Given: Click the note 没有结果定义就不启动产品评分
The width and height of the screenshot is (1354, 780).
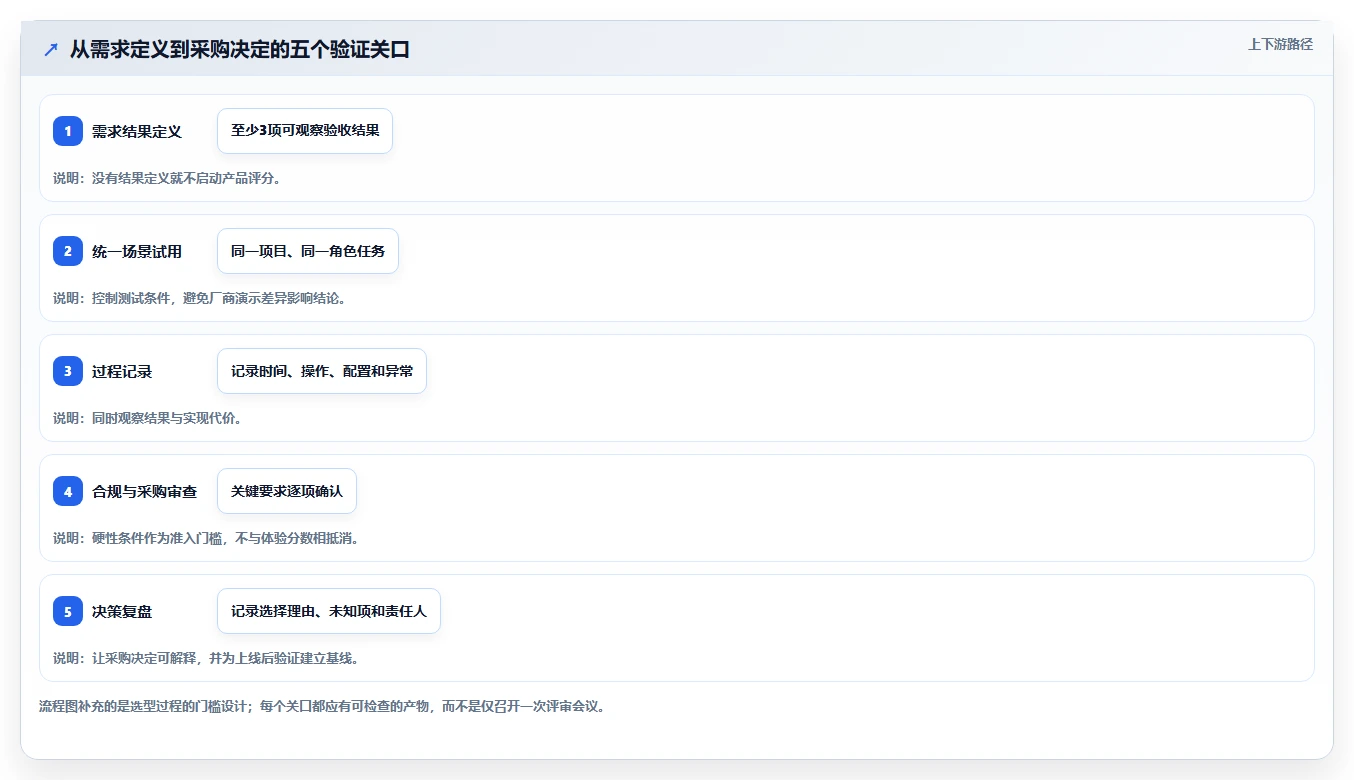Looking at the screenshot, I should point(167,178).
